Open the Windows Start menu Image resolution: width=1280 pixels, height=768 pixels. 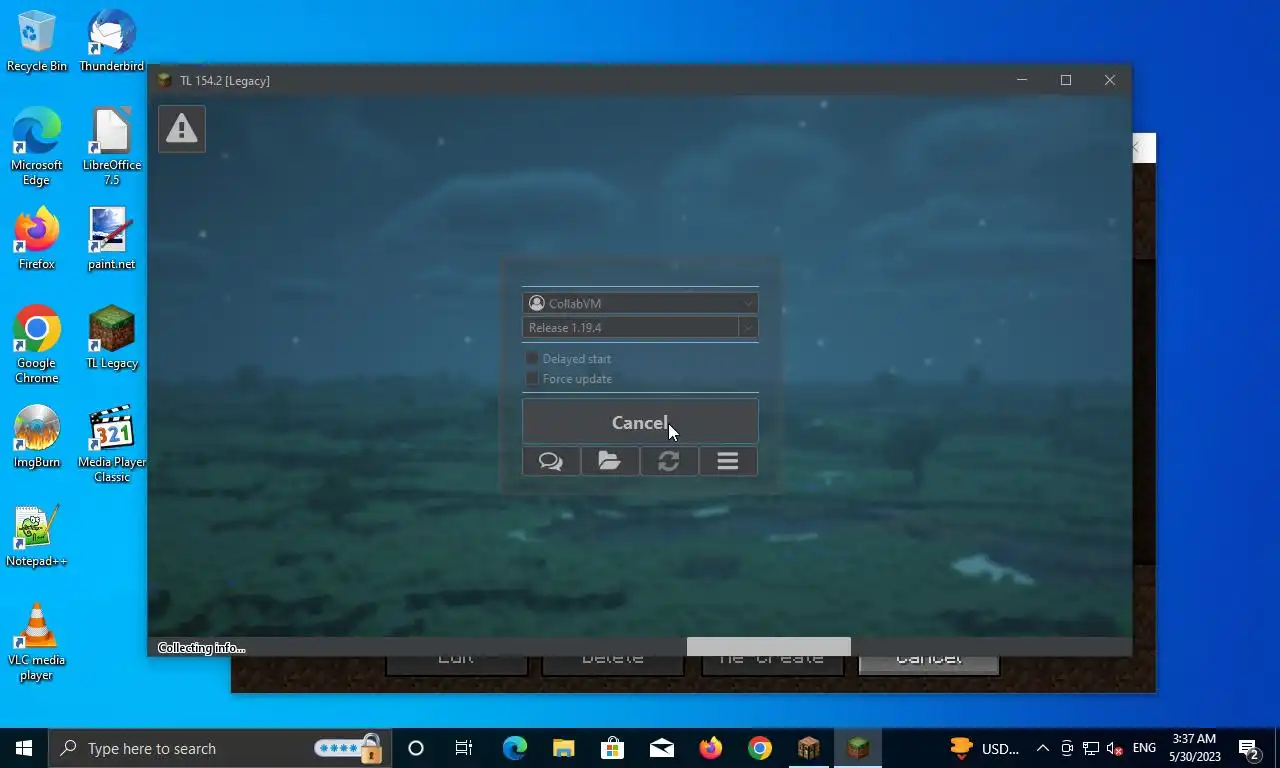(24, 748)
